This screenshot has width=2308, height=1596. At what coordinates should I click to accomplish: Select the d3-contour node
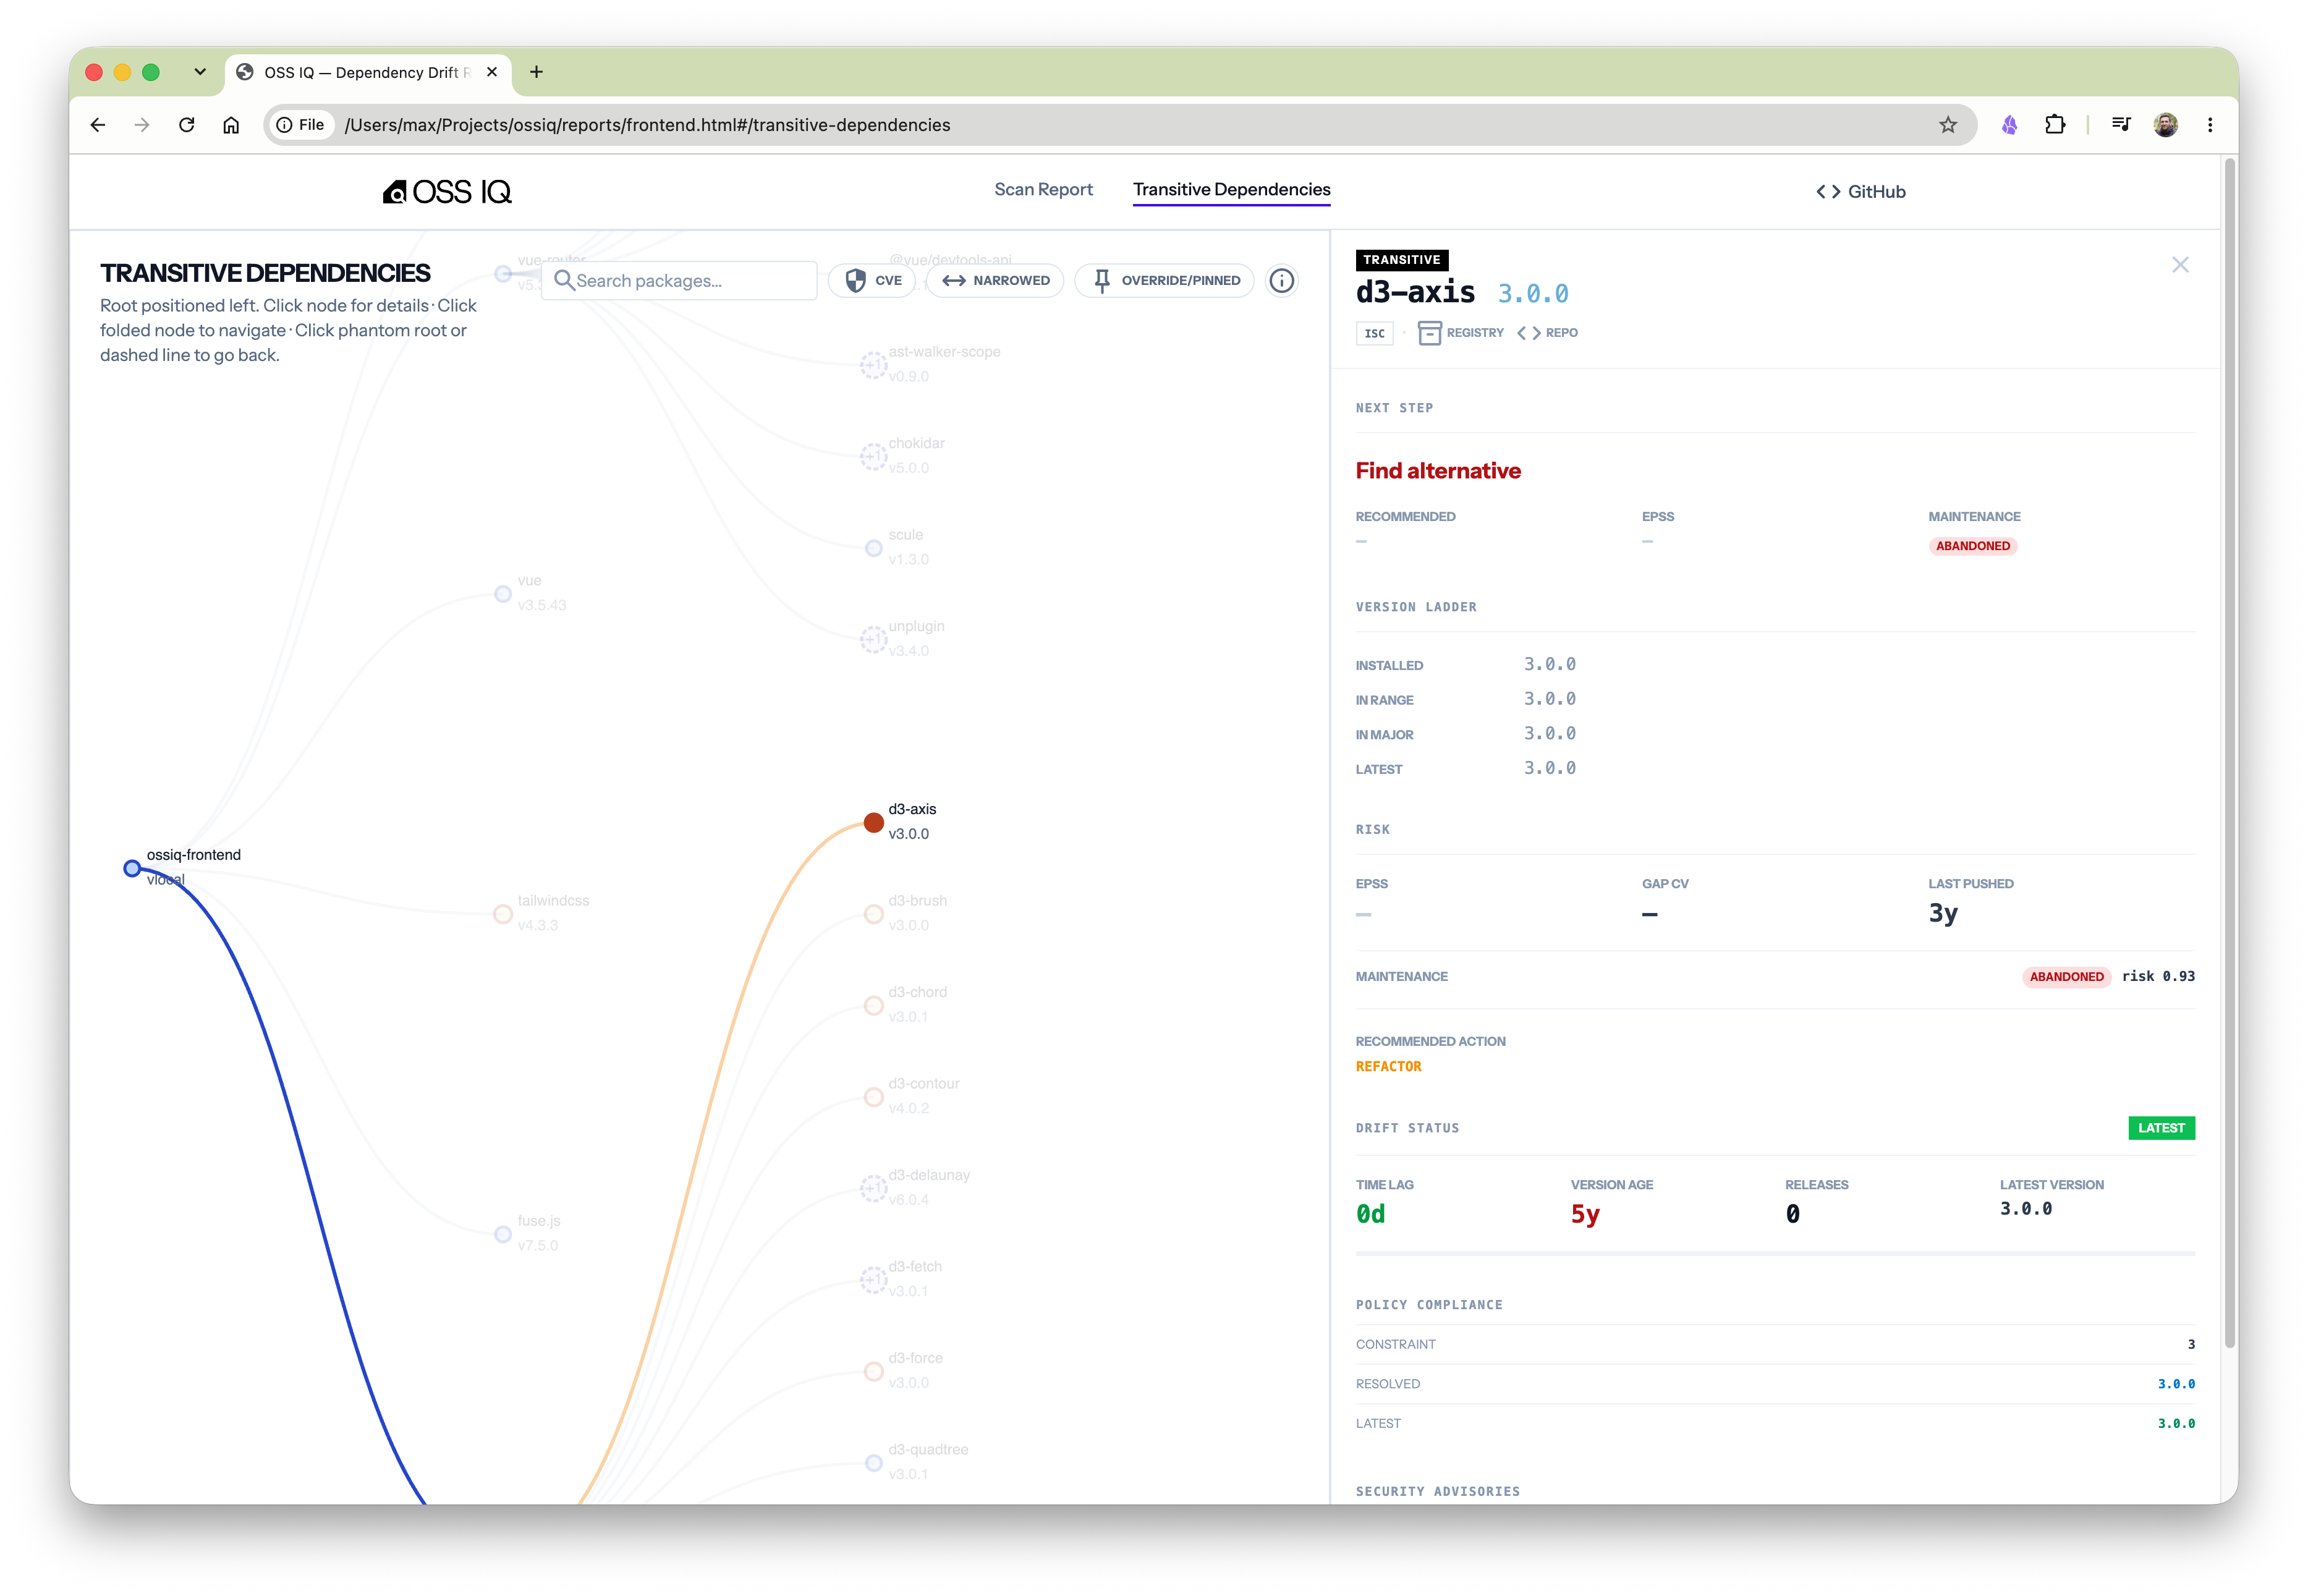point(873,1097)
